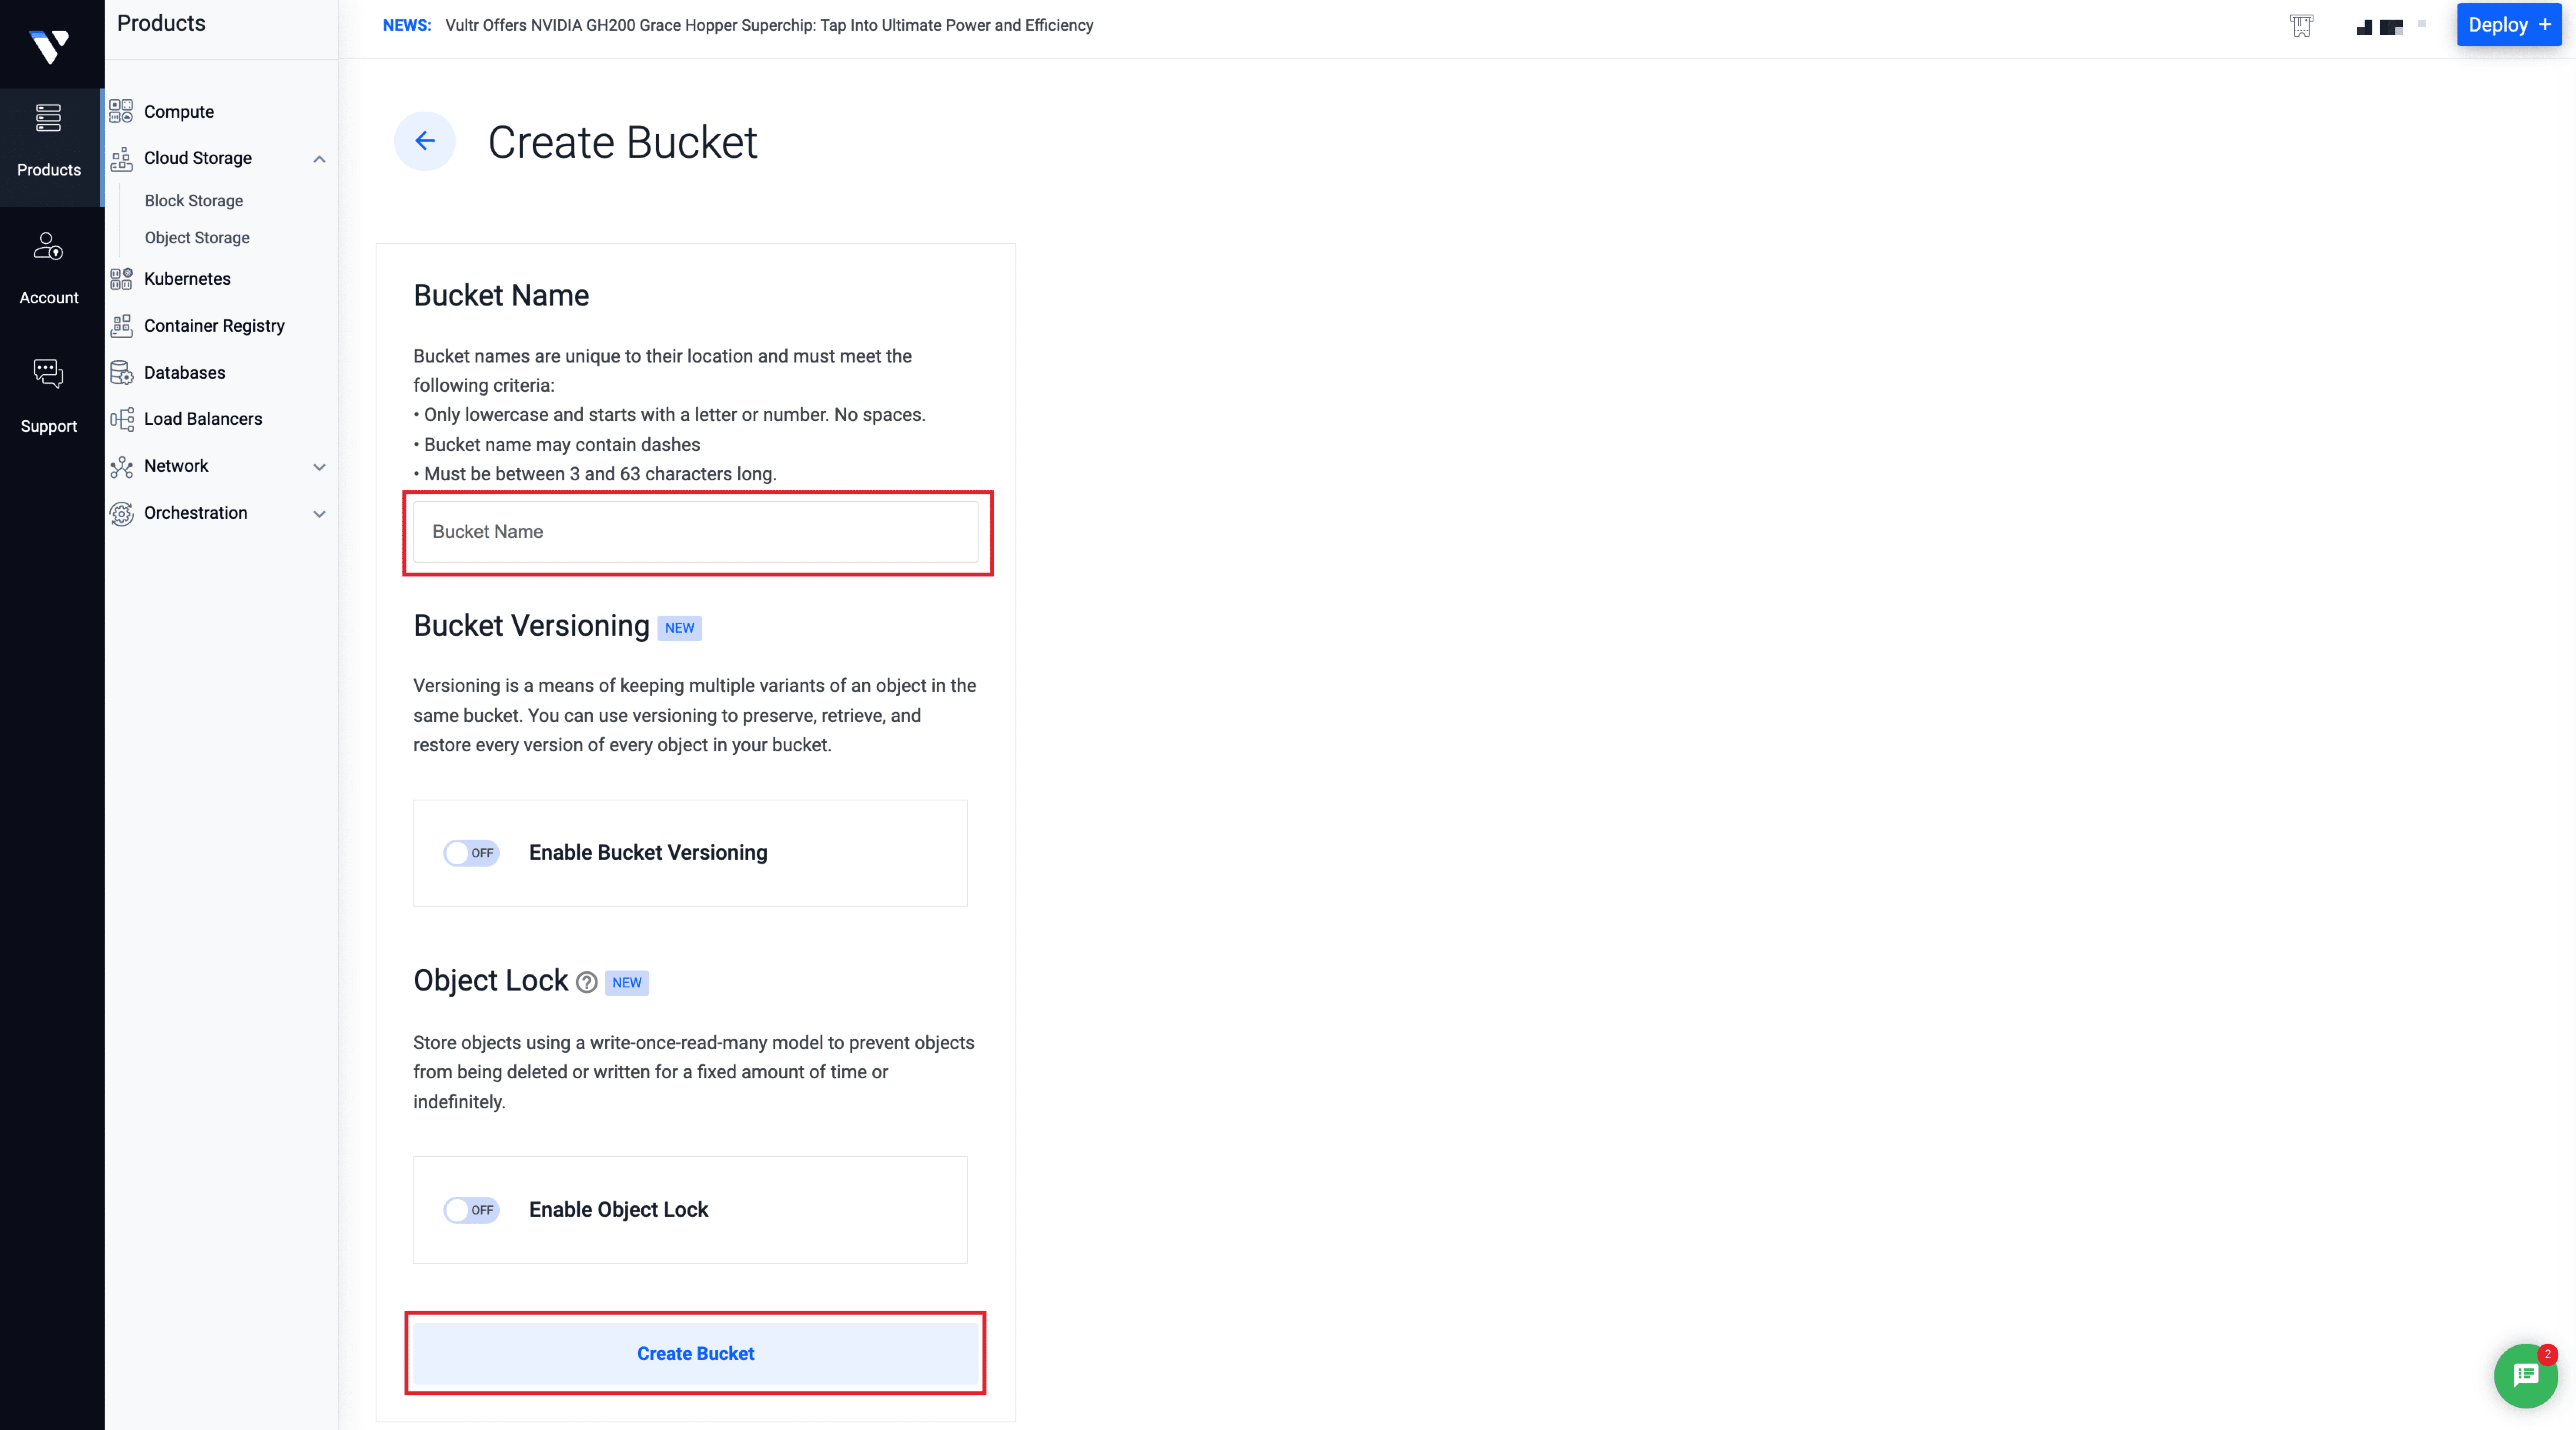Toggle Enable Bucket Versioning switch
The image size is (2576, 1430).
[470, 852]
